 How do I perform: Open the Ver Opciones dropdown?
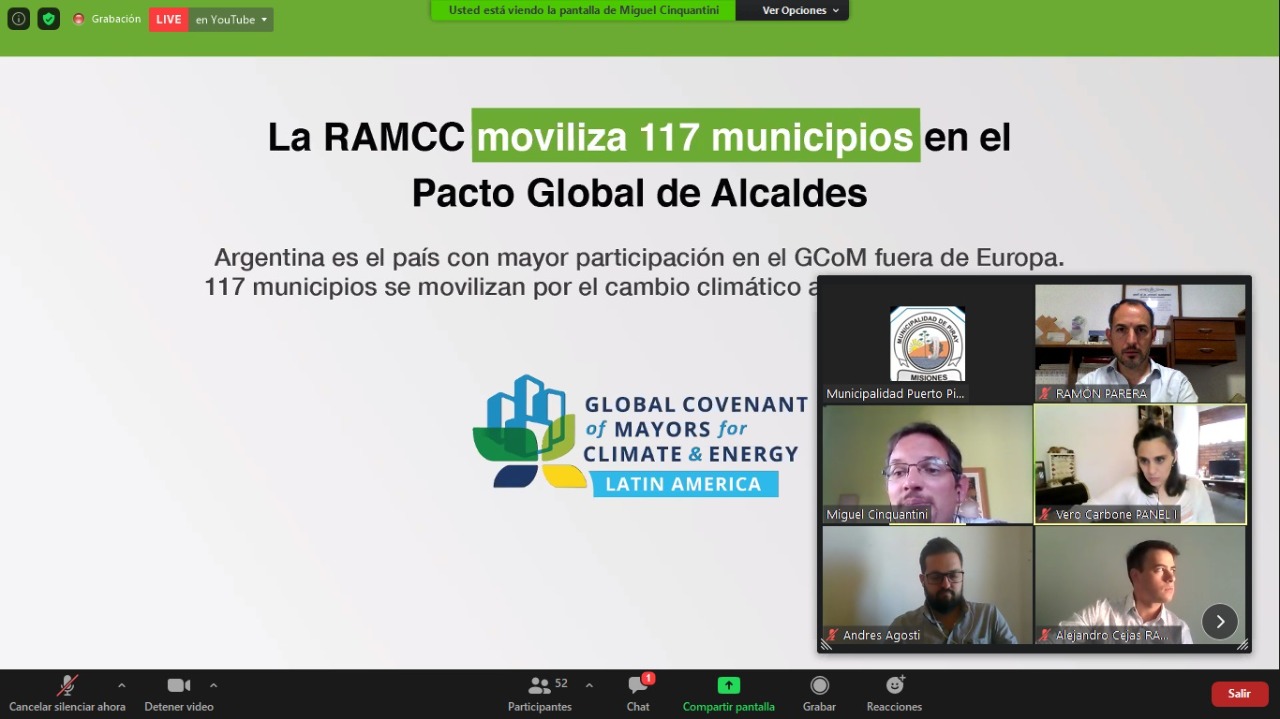[800, 10]
